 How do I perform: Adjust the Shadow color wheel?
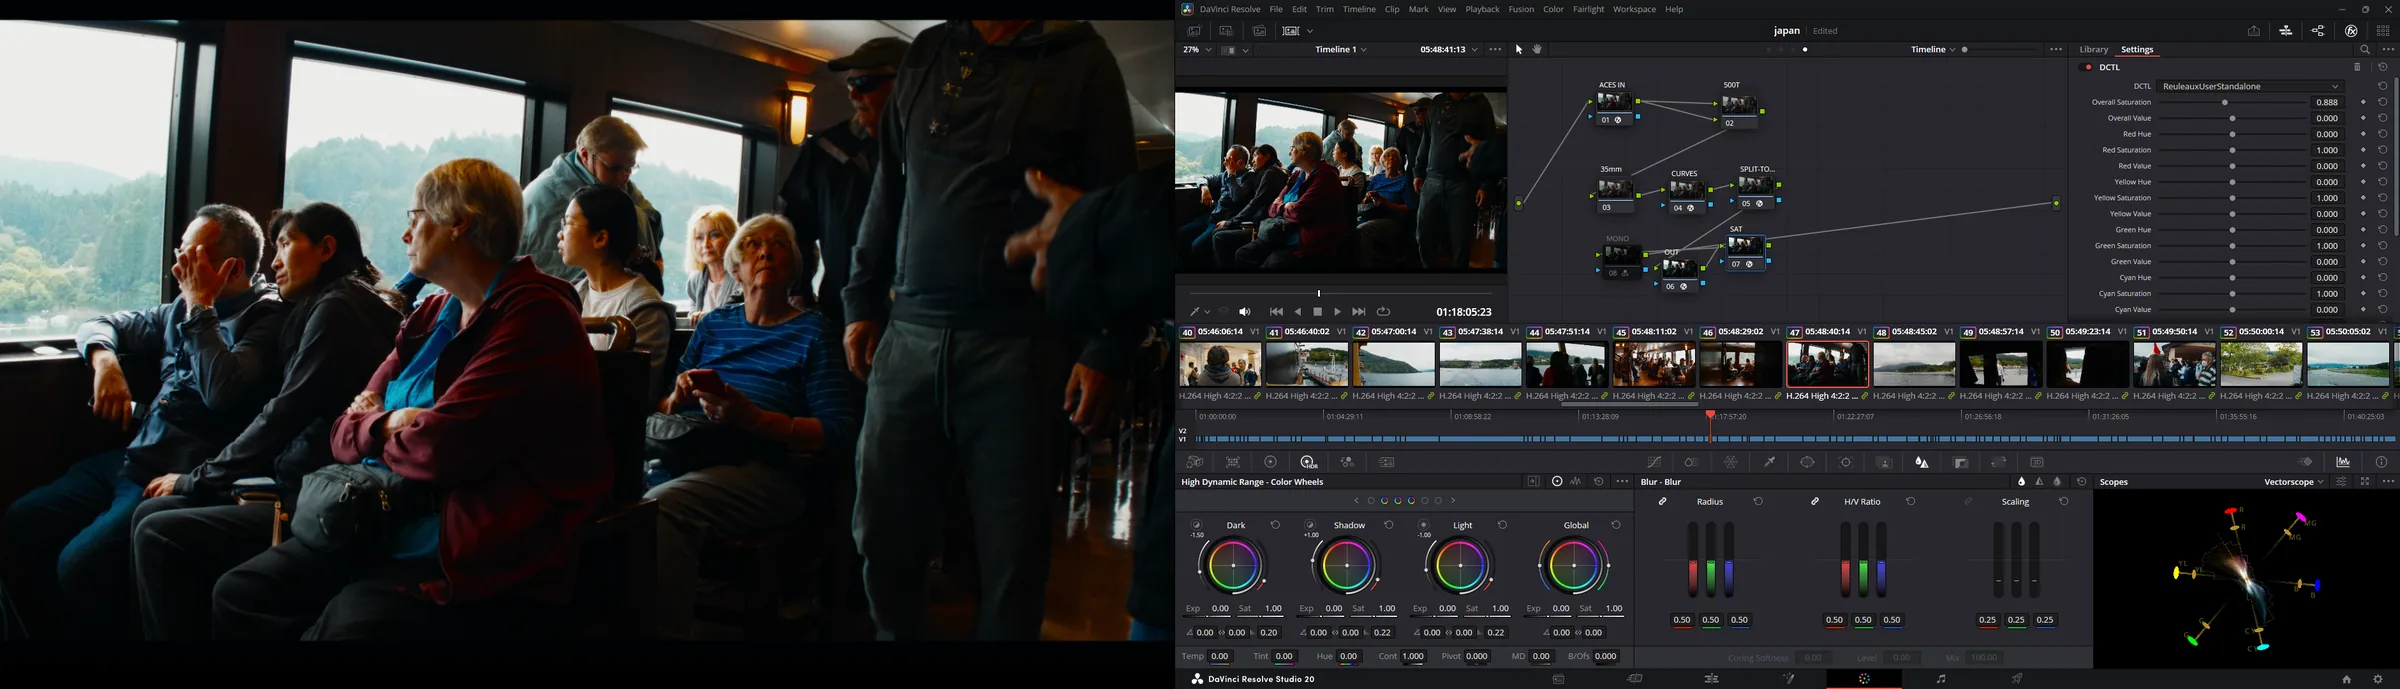(1346, 565)
